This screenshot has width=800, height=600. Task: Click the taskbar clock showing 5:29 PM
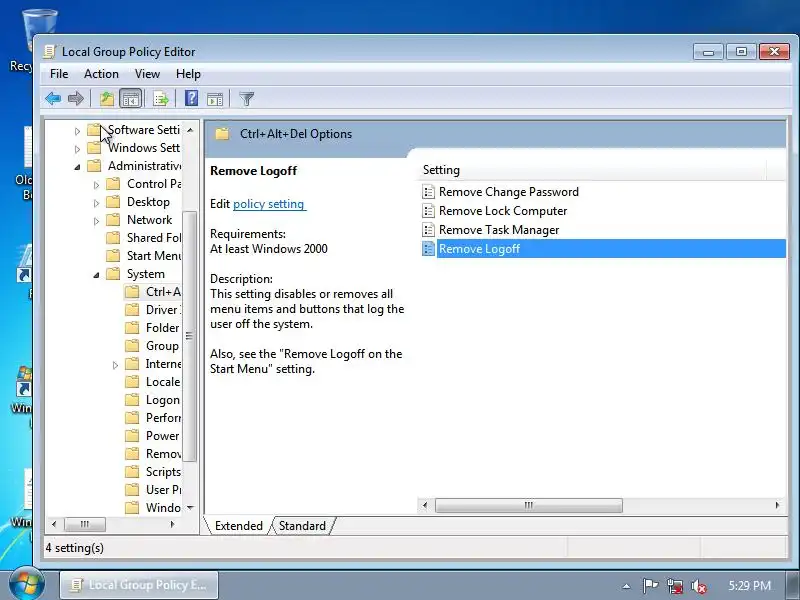pyautogui.click(x=749, y=586)
